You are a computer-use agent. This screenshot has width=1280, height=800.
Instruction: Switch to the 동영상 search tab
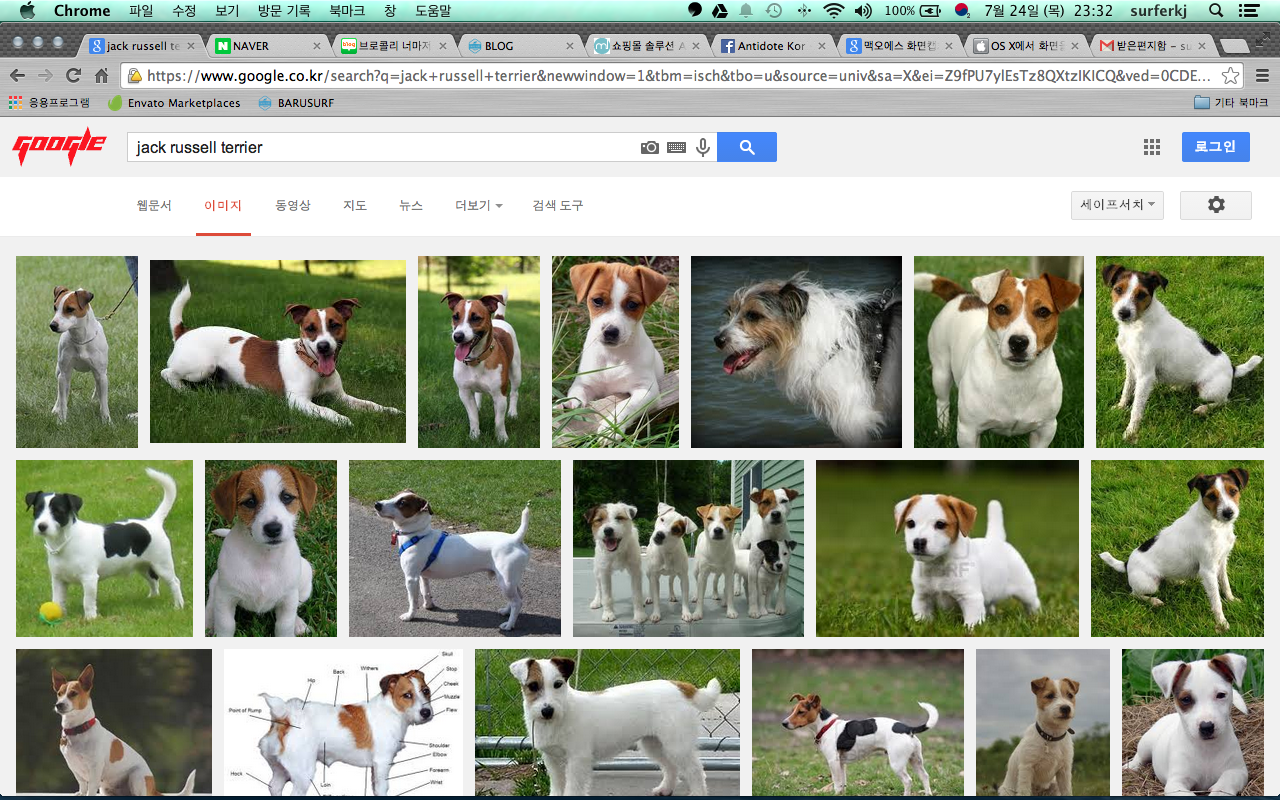point(293,205)
